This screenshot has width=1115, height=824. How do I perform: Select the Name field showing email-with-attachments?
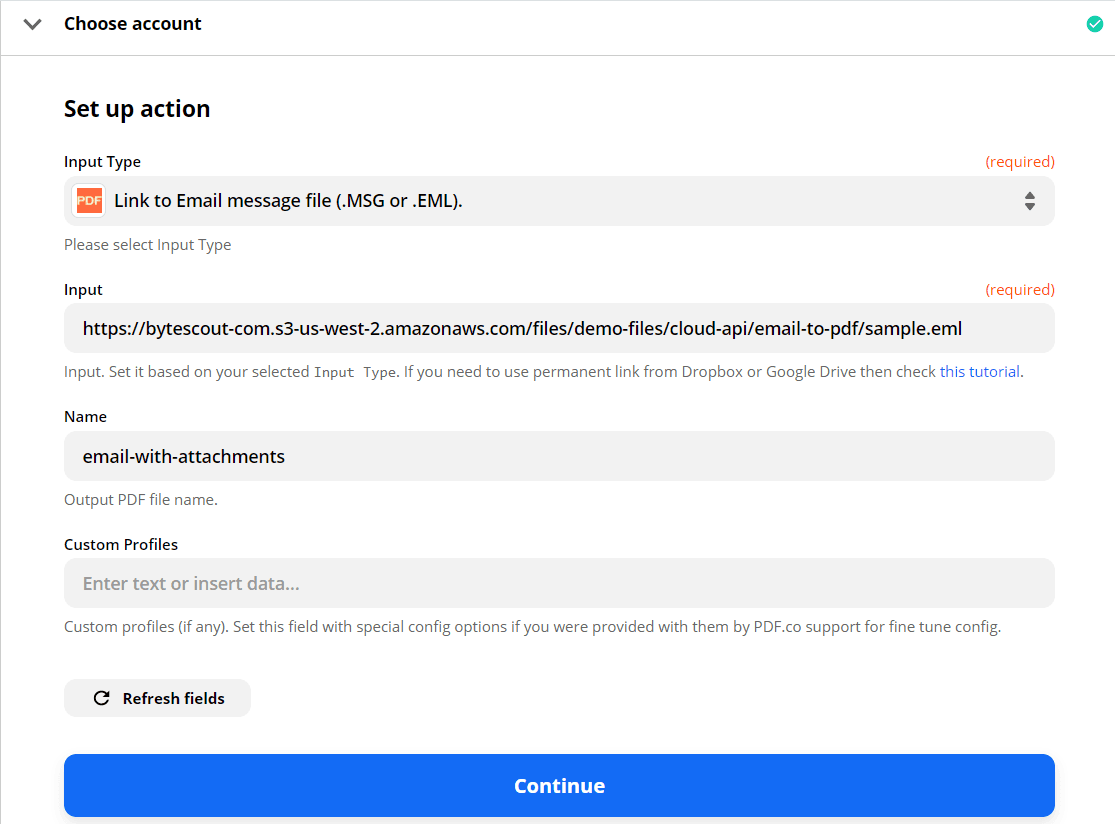559,455
